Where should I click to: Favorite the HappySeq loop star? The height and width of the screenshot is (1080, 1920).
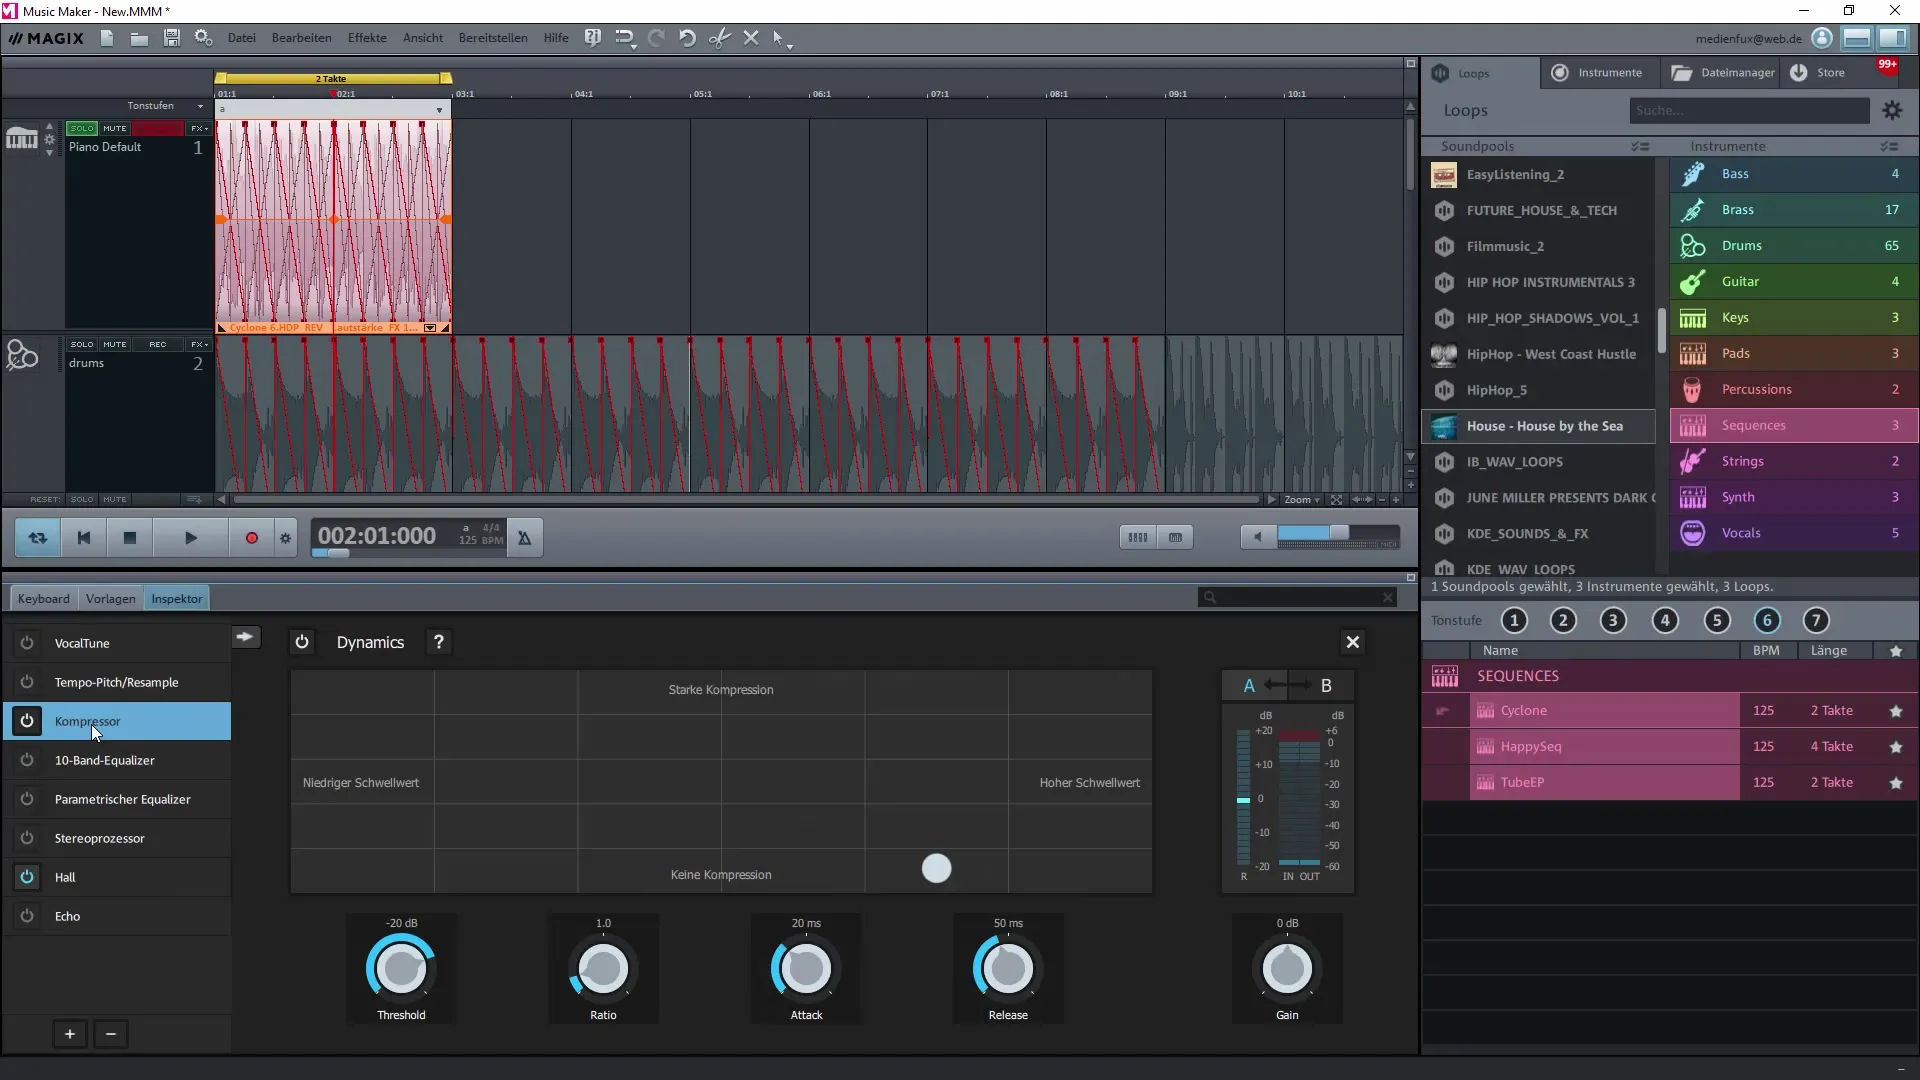1895,747
